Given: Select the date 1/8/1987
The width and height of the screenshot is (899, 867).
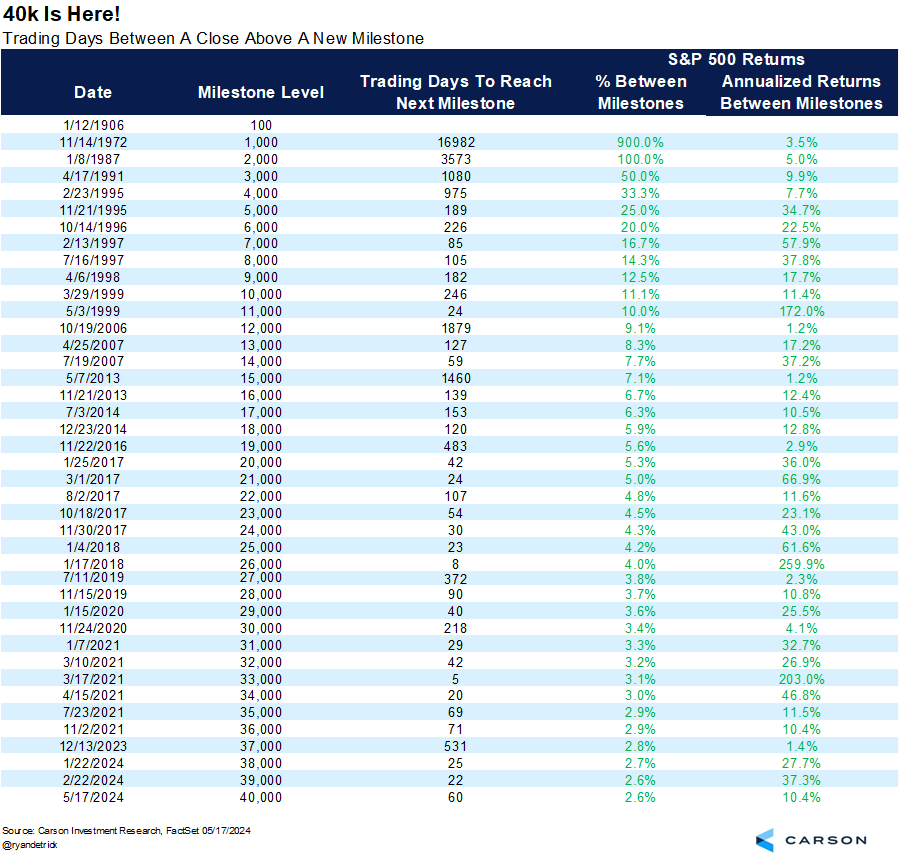Looking at the screenshot, I should tap(93, 159).
